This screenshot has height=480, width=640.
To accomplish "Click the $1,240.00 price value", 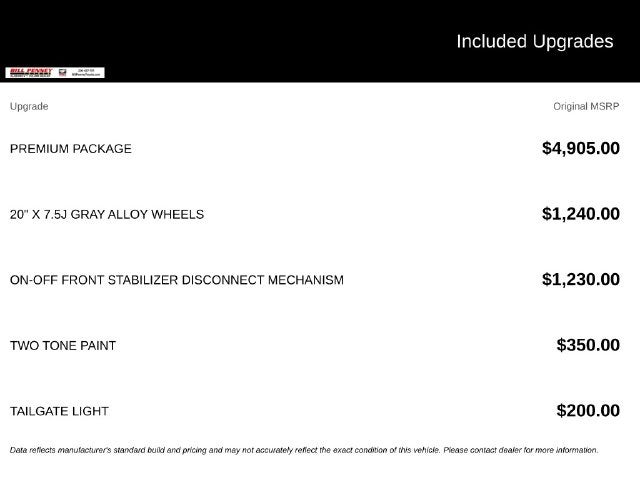I will tap(581, 214).
